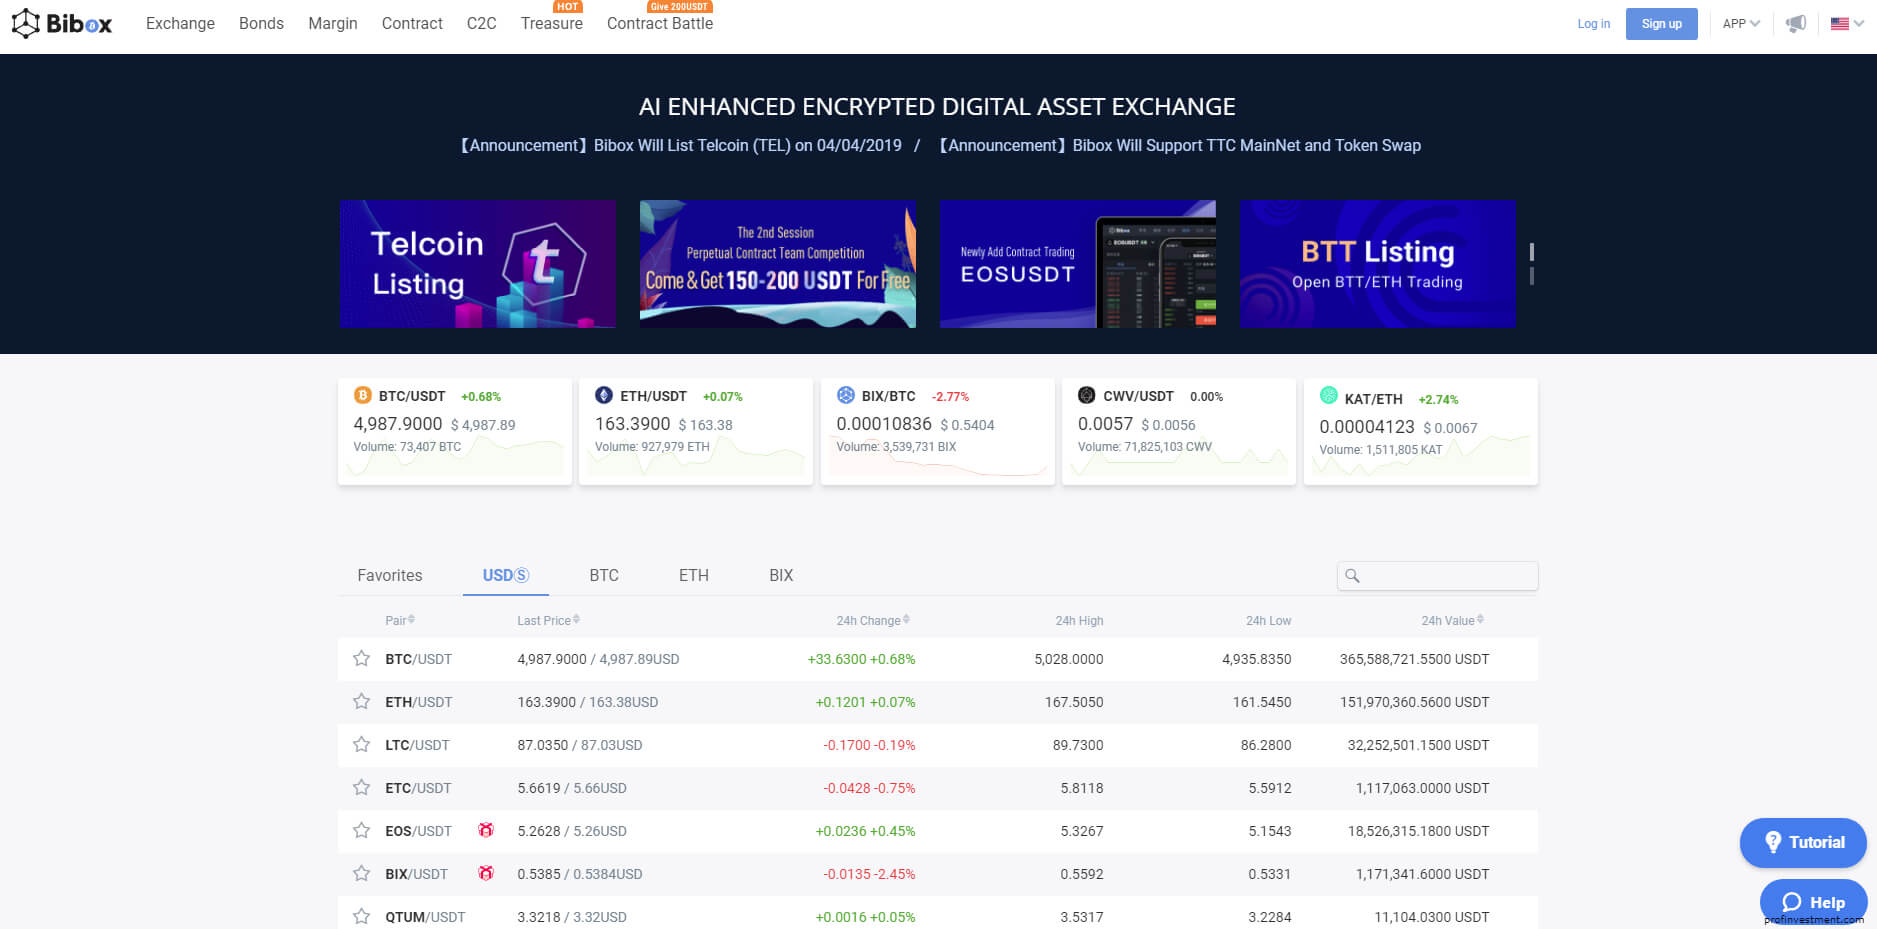Open the BTC/USDT ticker card
Image resolution: width=1877 pixels, height=929 pixels.
455,431
